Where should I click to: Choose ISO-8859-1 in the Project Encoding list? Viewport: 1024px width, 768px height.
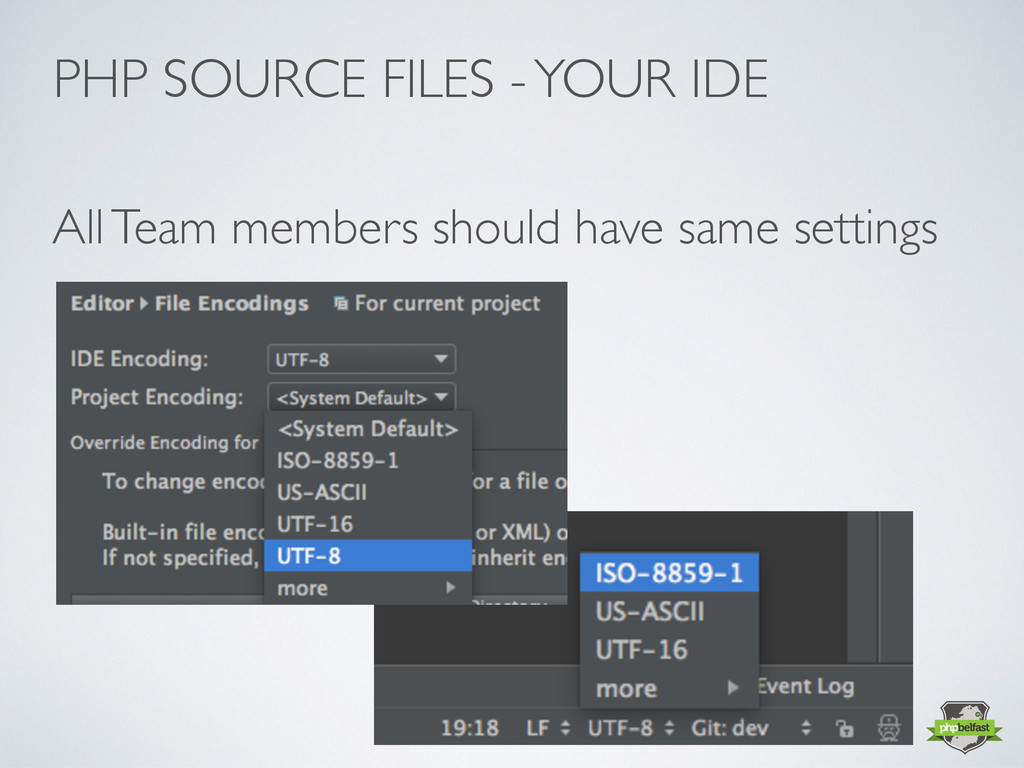coord(368,460)
